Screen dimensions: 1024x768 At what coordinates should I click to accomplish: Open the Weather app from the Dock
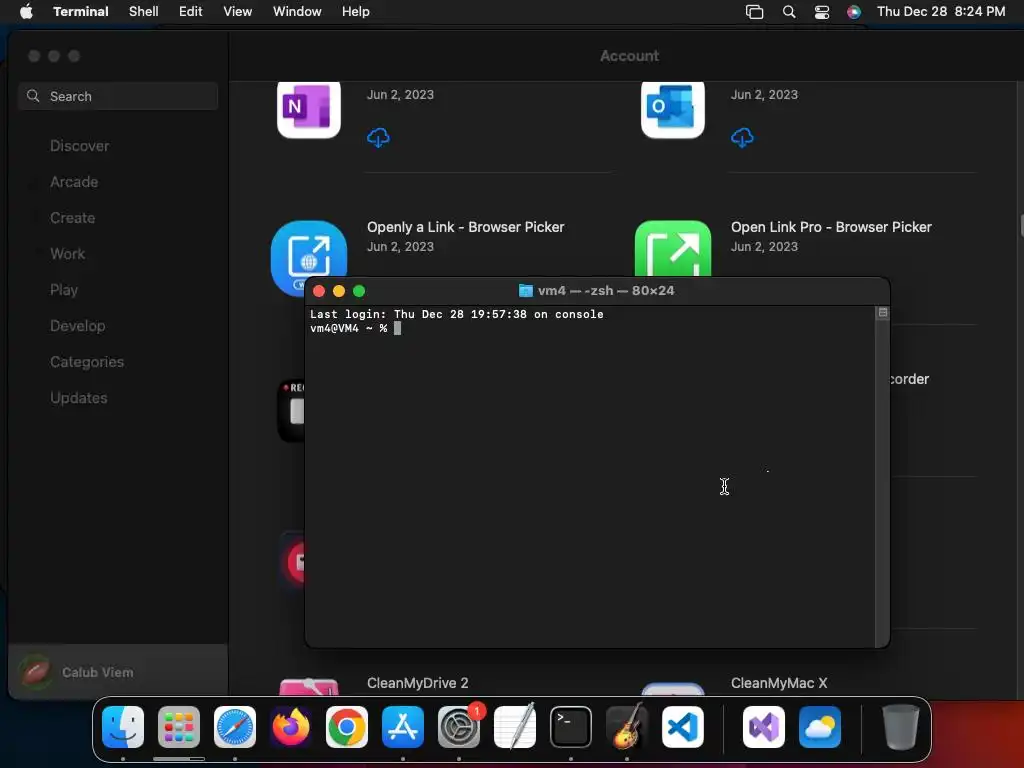point(820,727)
